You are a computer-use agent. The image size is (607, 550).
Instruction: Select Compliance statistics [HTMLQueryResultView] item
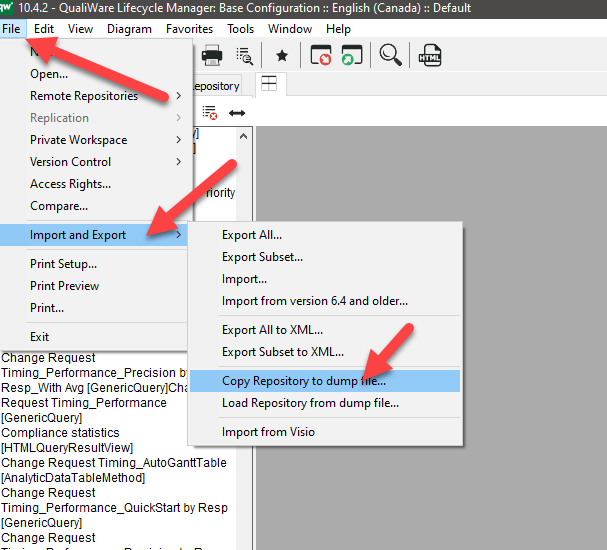point(67,440)
